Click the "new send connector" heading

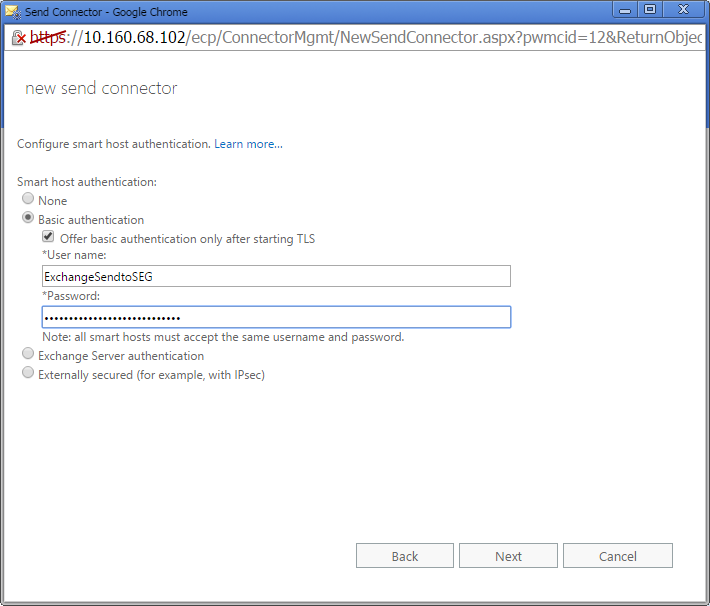(x=101, y=88)
